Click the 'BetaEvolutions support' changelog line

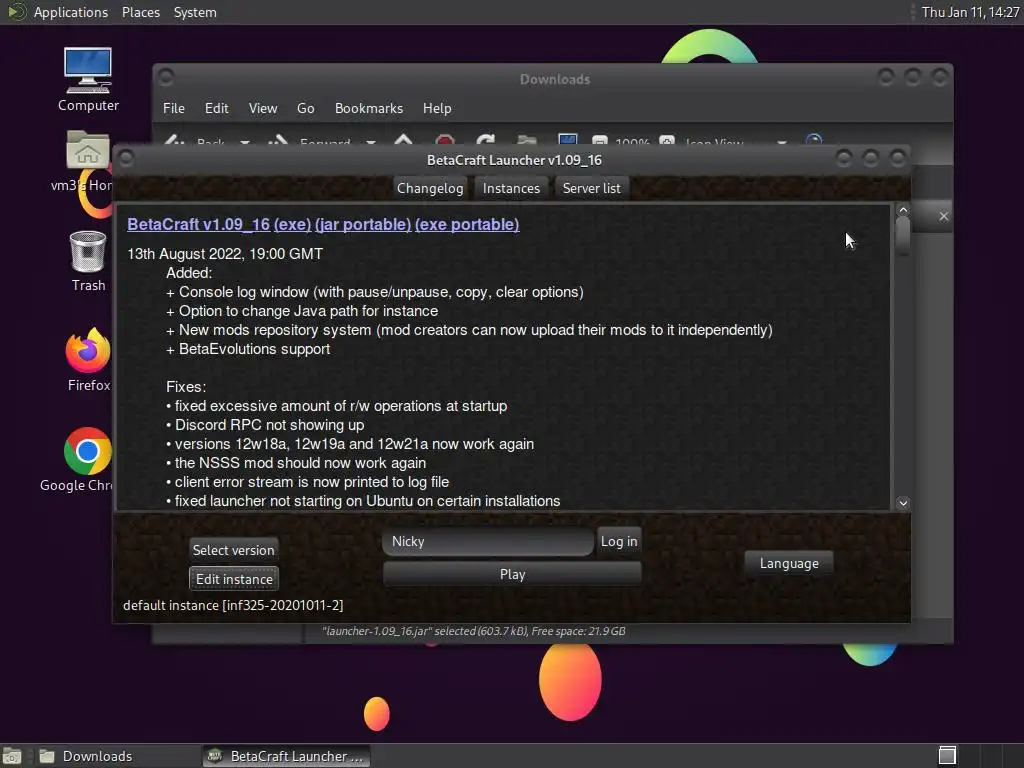(x=248, y=349)
